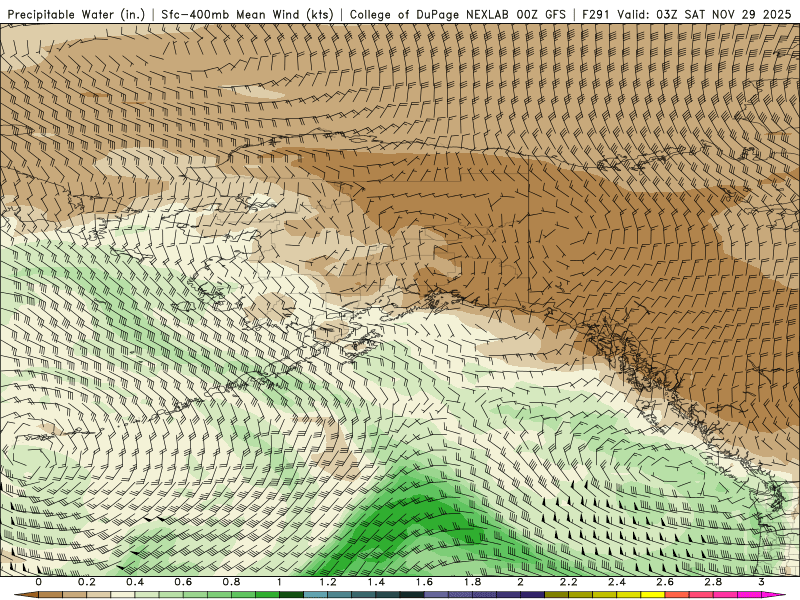
Task: Click the '2.4' label on the color scale
Action: pos(617,582)
